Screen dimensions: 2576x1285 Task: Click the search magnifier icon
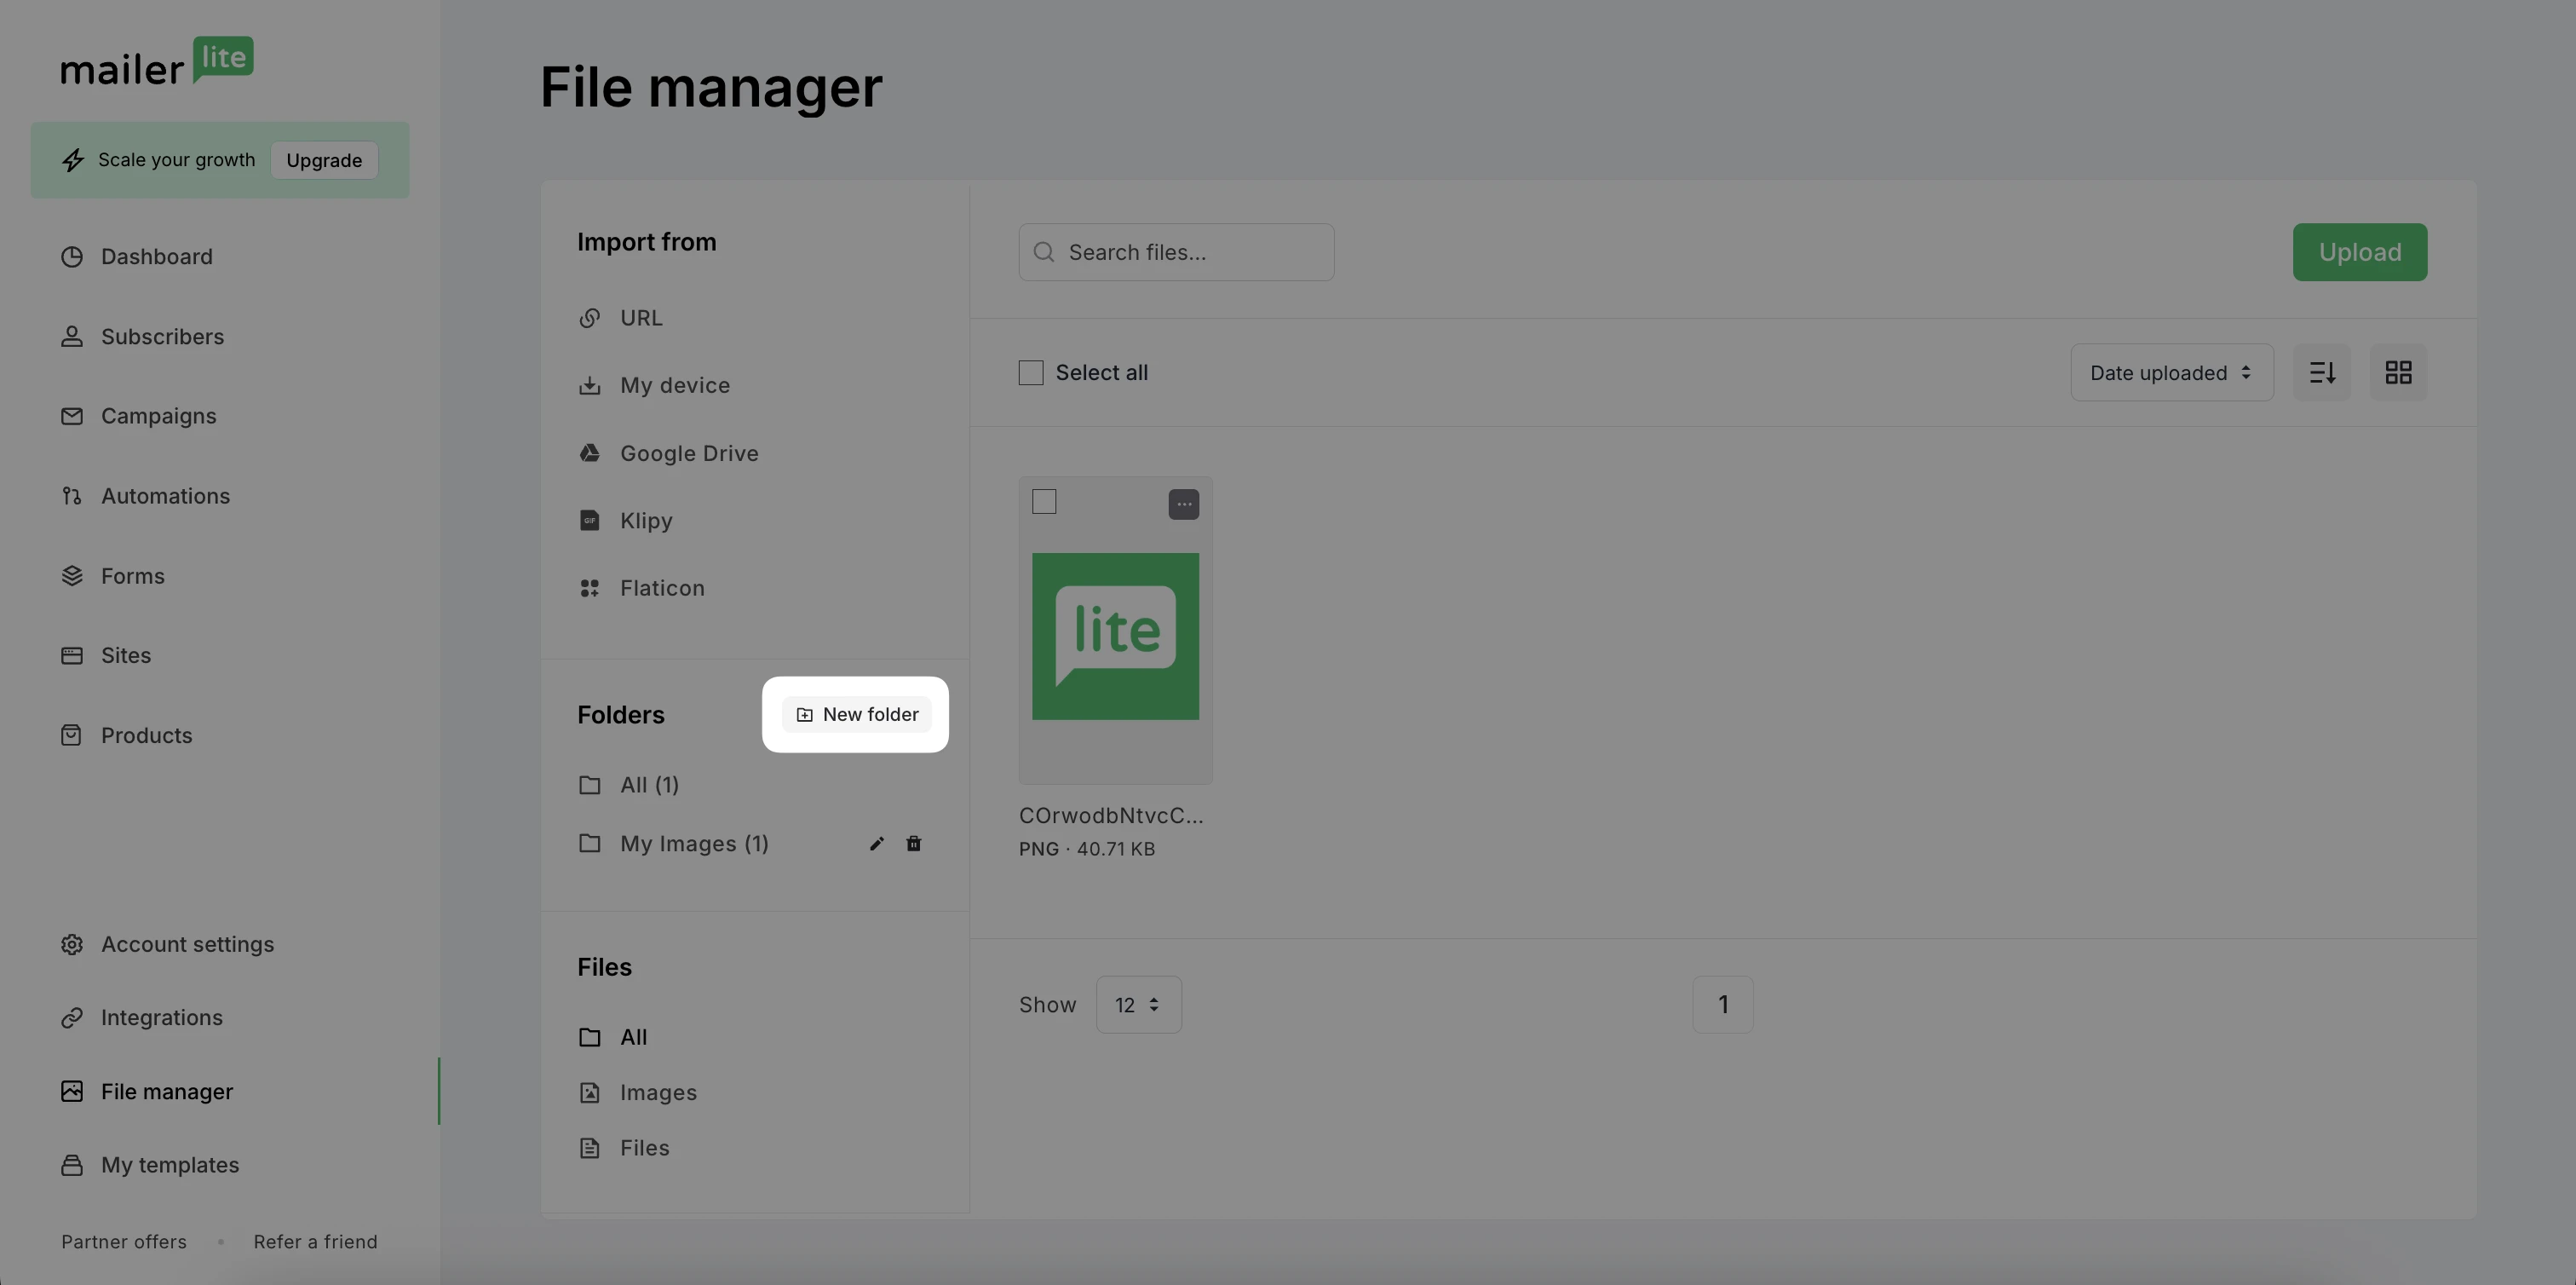pos(1044,252)
